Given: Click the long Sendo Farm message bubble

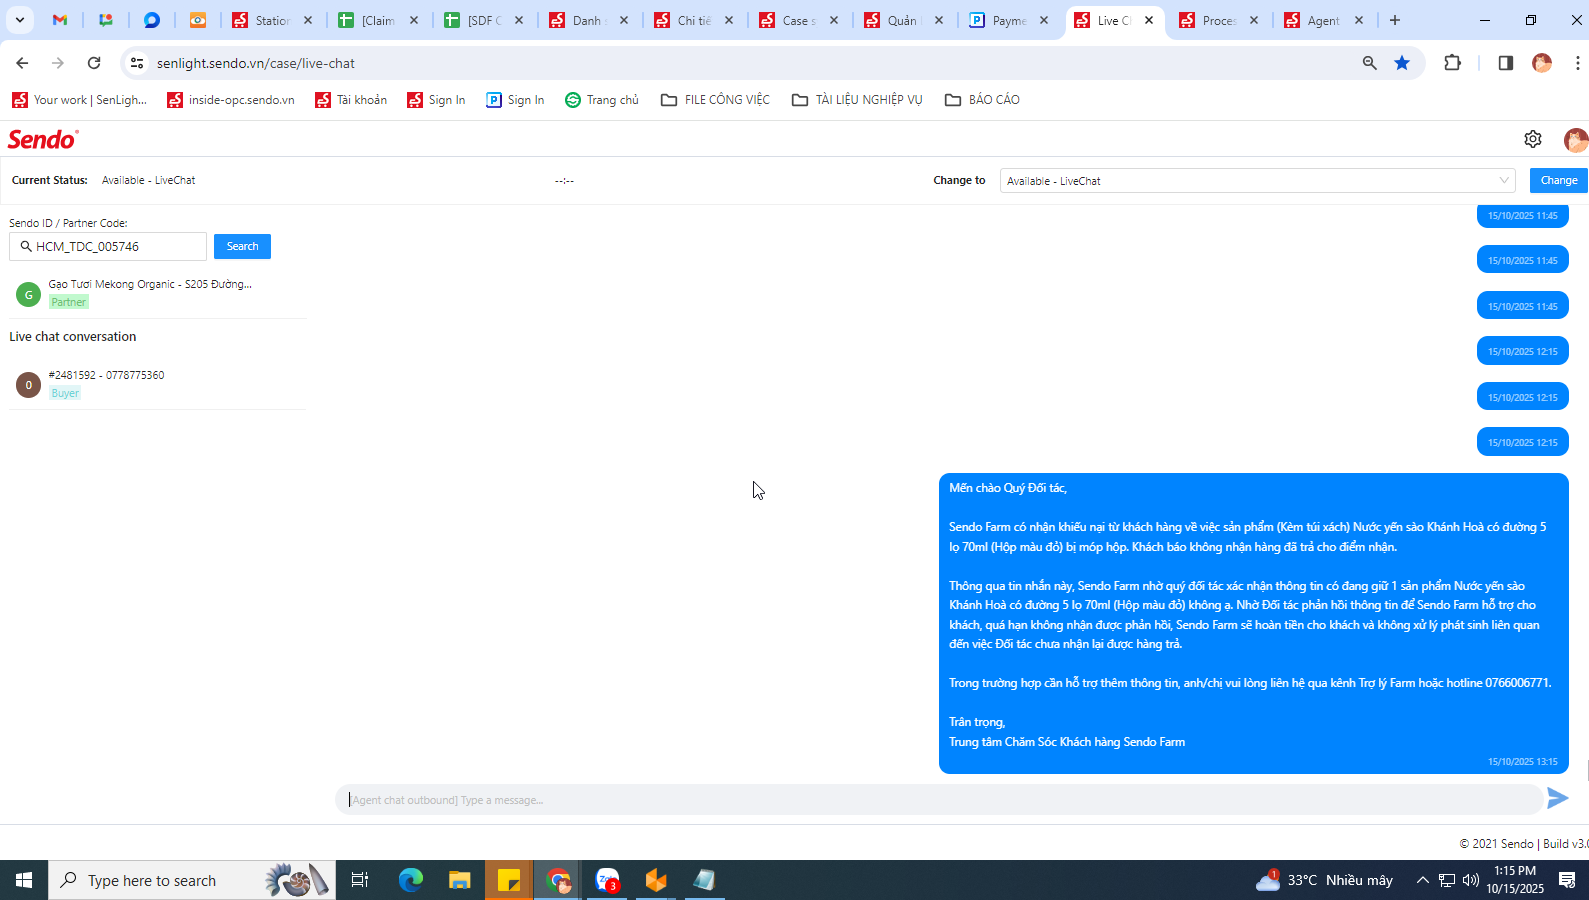Looking at the screenshot, I should pos(1254,624).
